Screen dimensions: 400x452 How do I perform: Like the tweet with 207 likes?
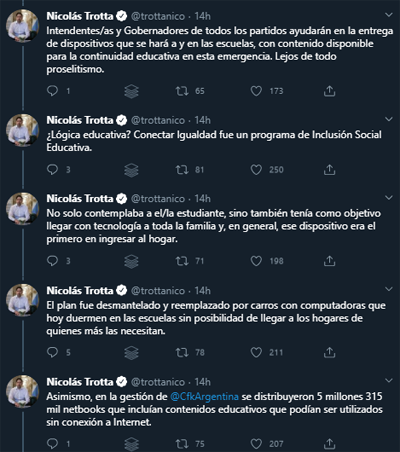tap(256, 444)
